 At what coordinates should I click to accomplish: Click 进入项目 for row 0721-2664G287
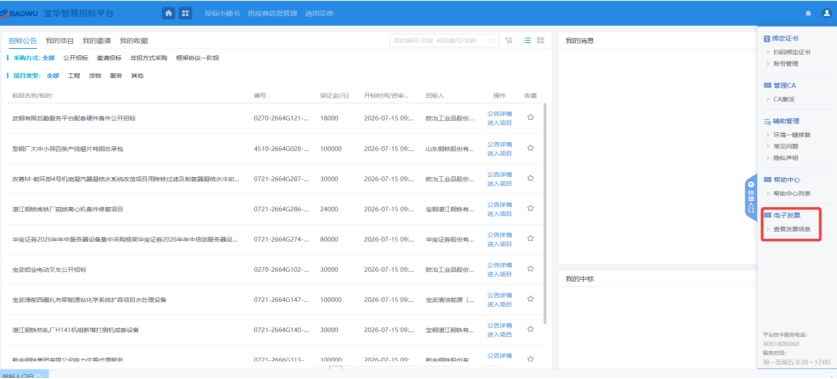[x=500, y=184]
